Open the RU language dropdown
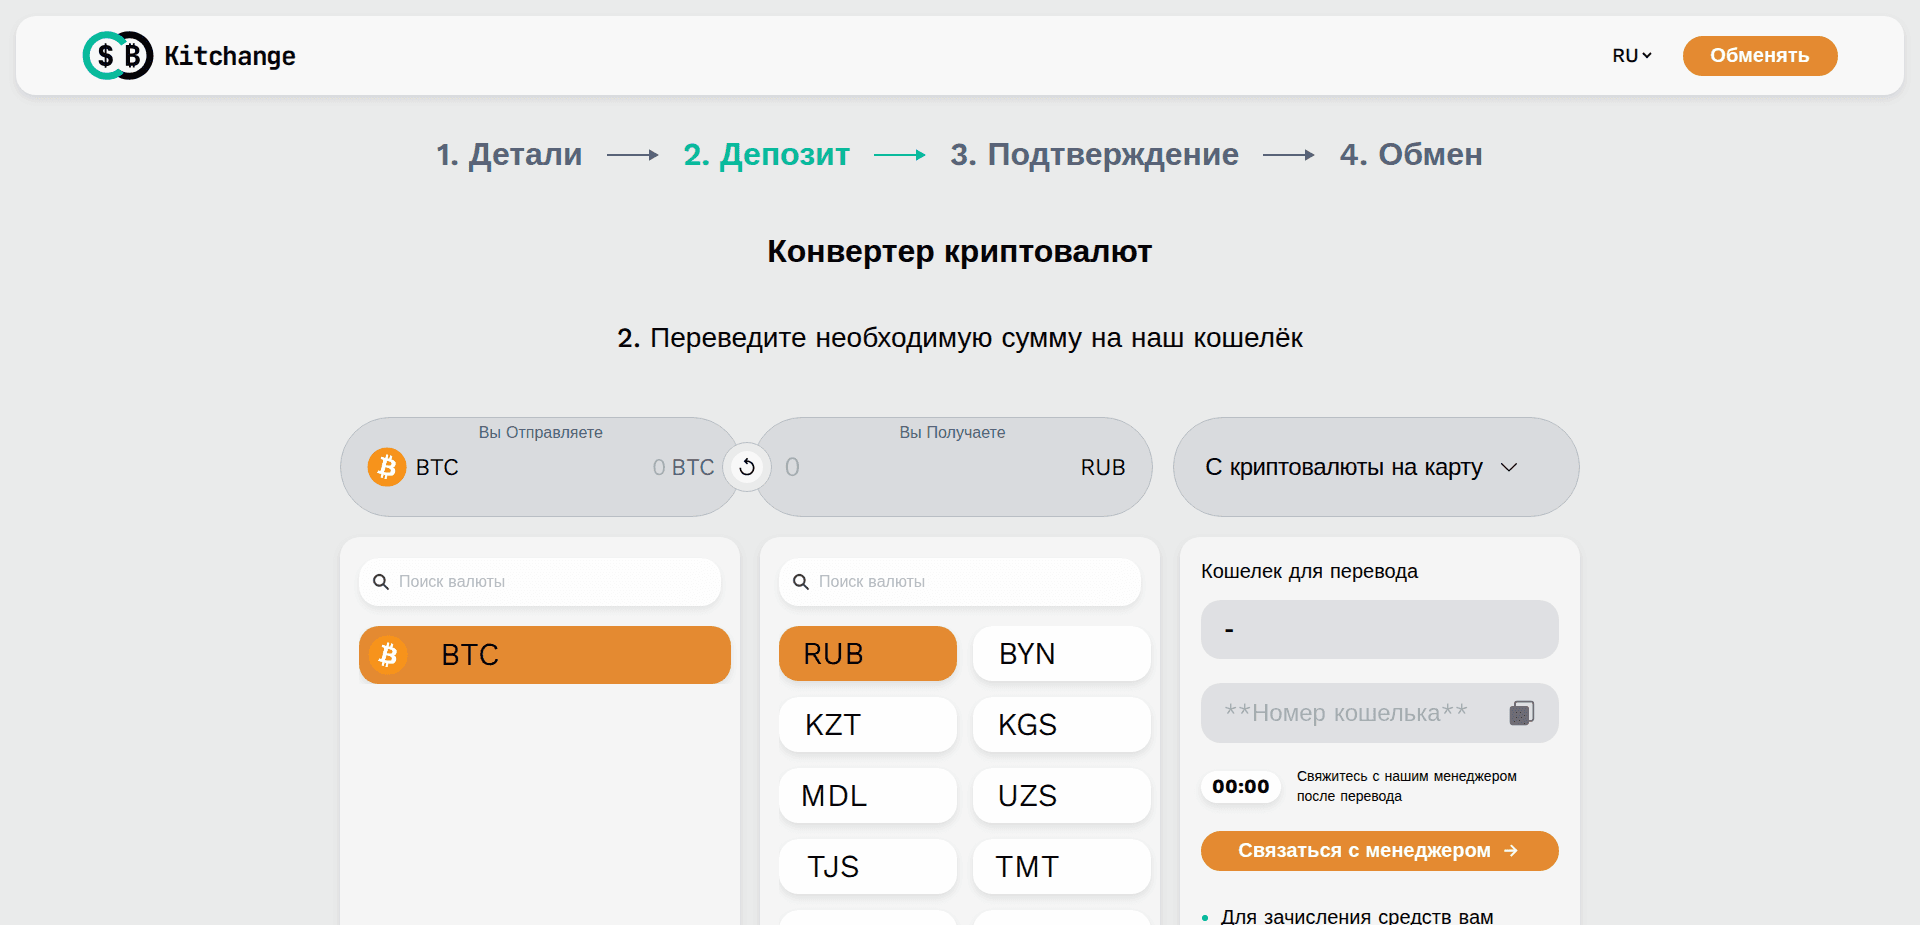1920x925 pixels. pos(1630,55)
